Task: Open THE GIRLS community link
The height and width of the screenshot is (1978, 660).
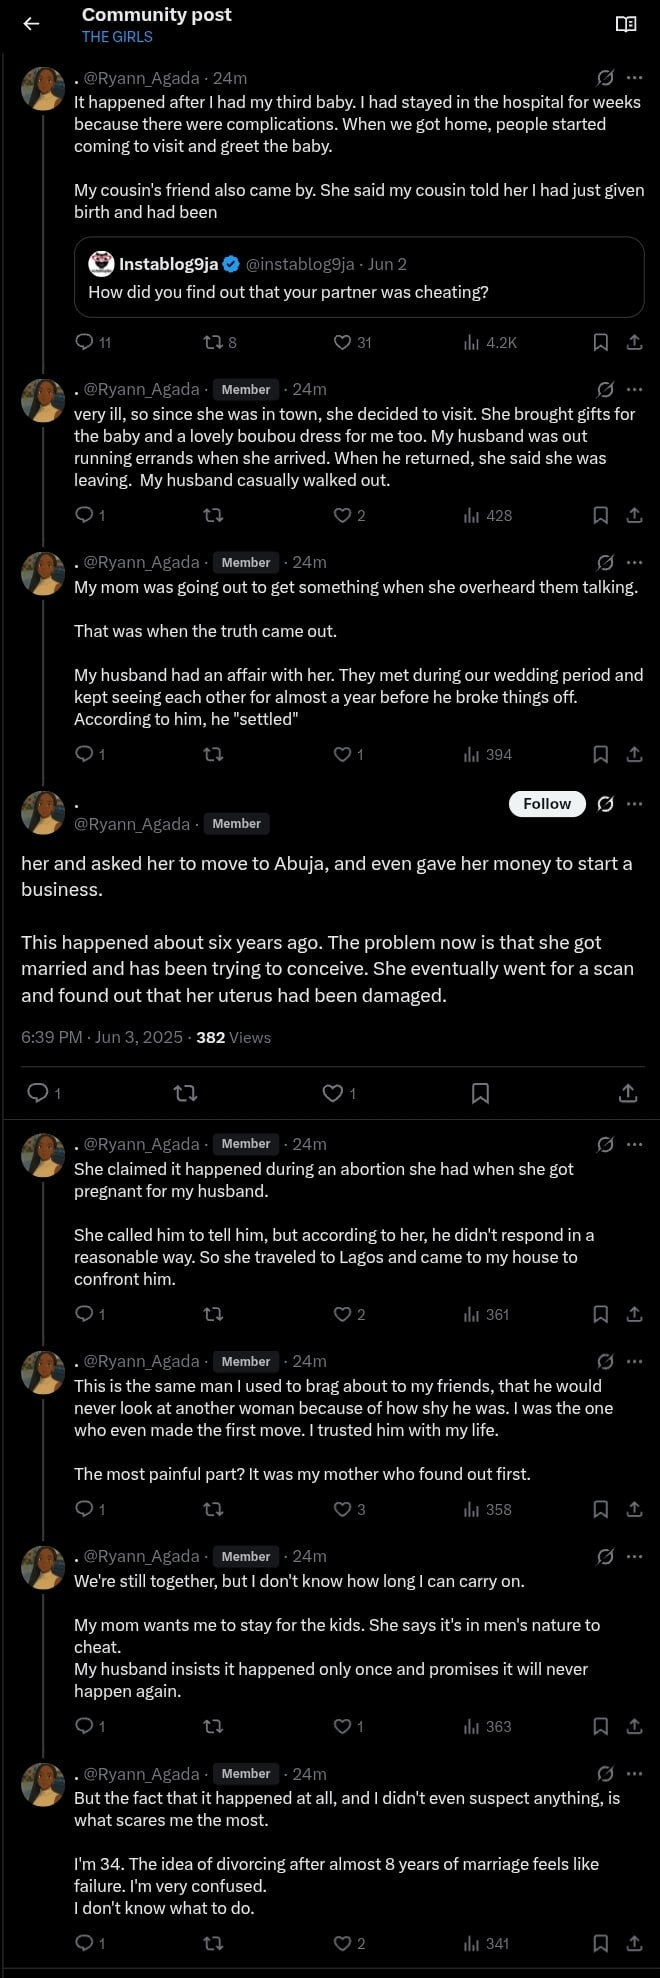Action: pyautogui.click(x=117, y=37)
